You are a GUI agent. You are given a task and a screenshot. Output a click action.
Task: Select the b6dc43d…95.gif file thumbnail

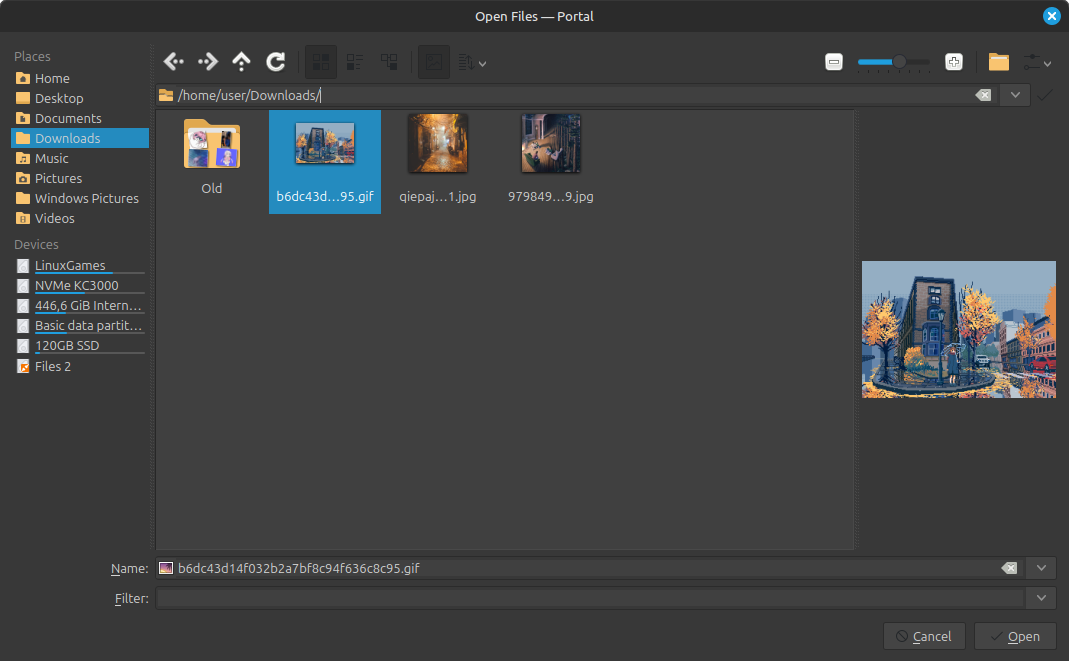coord(325,162)
